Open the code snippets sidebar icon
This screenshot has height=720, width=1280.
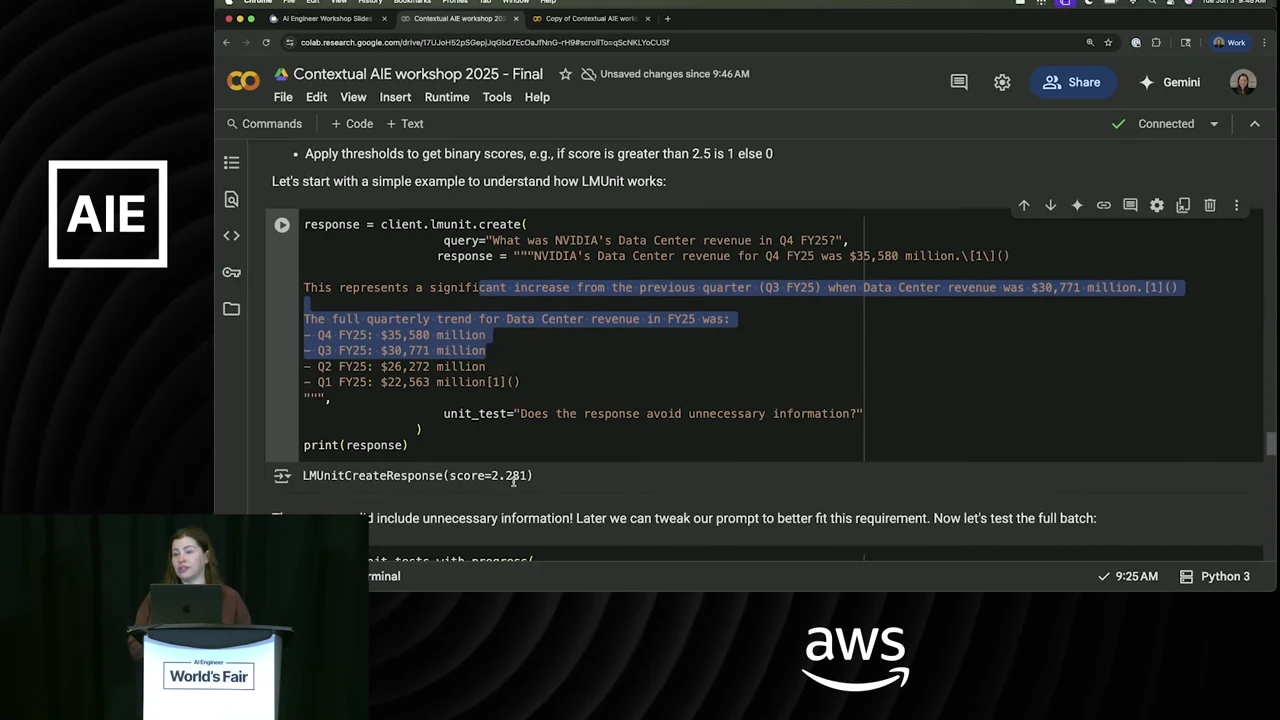click(232, 236)
